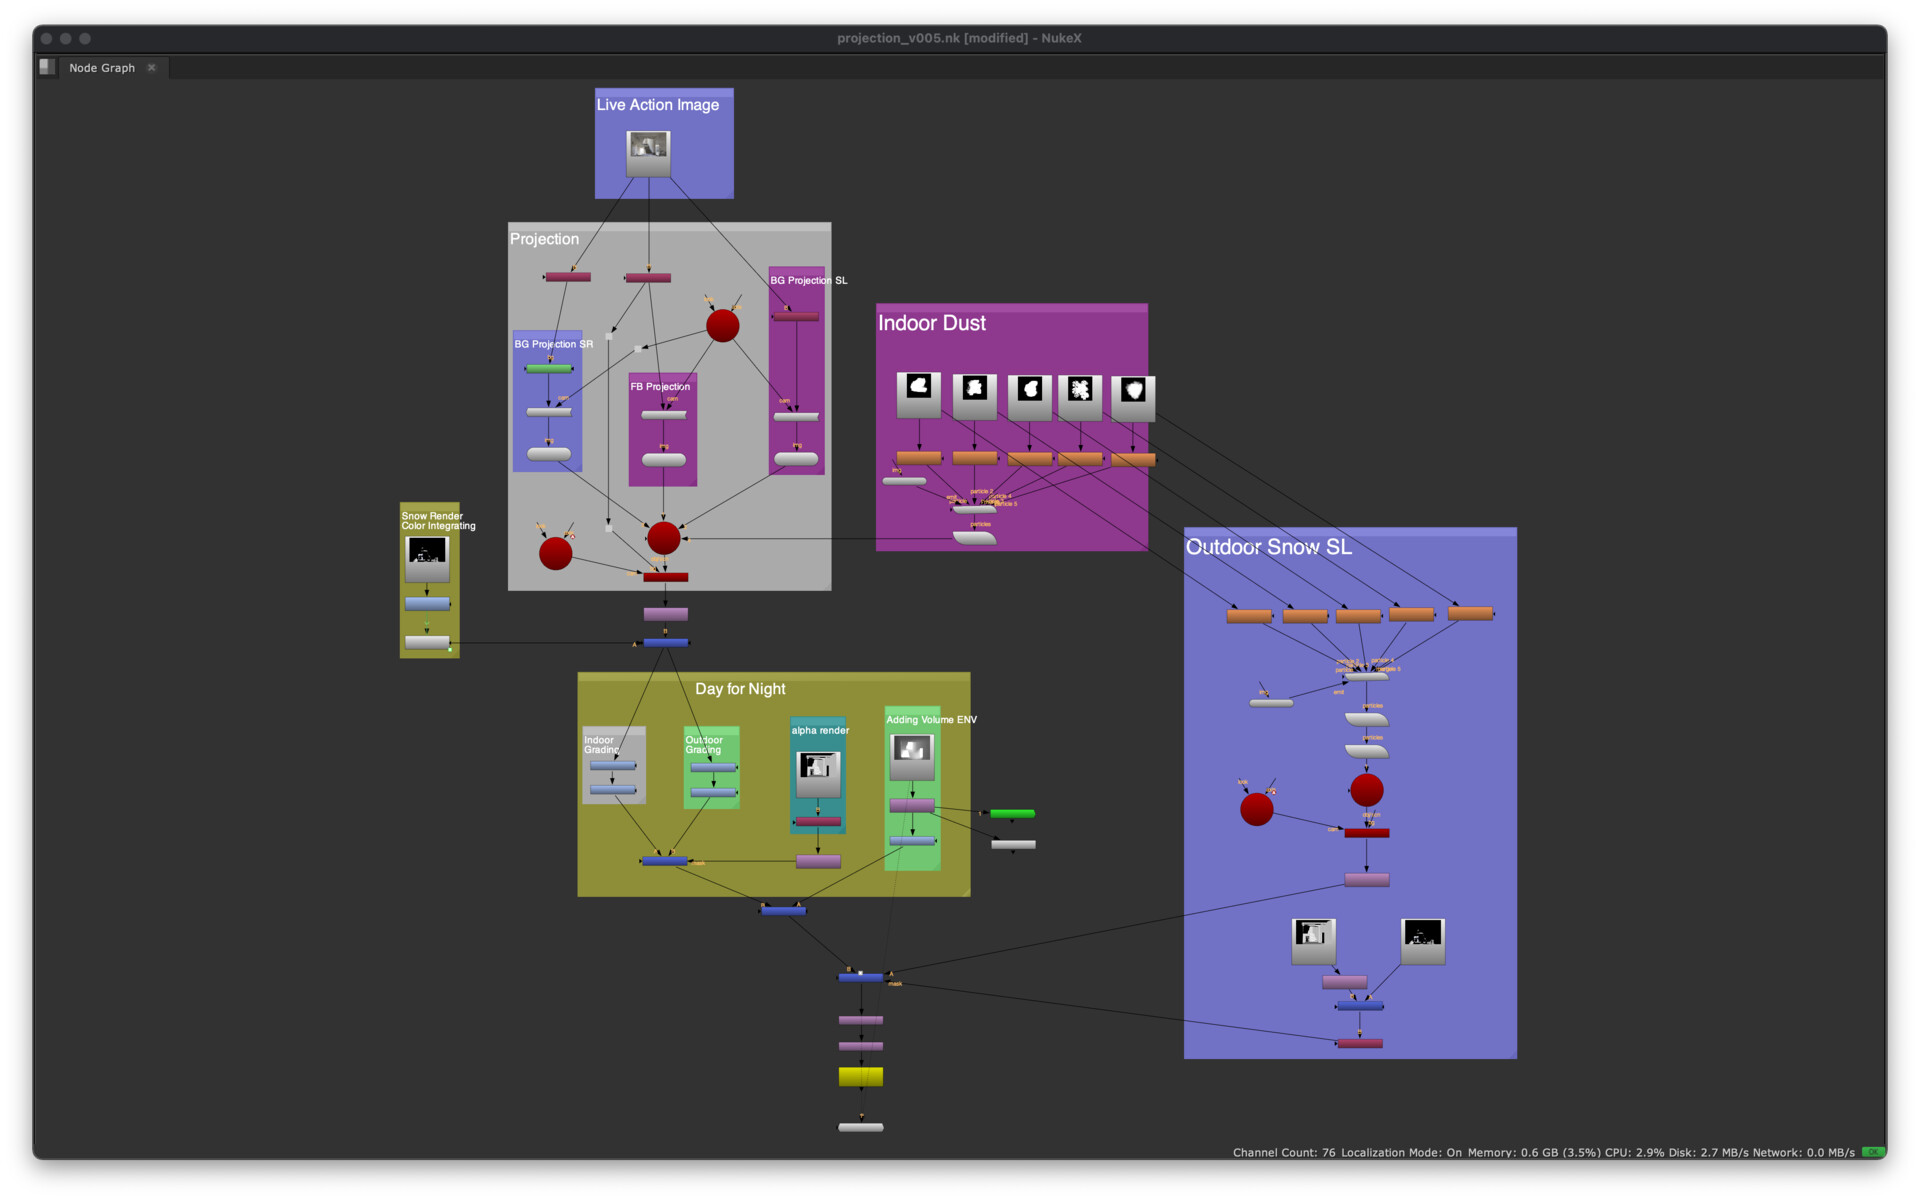This screenshot has height=1200, width=1920.
Task: Switch to the Node Graph tab
Action: tap(101, 68)
